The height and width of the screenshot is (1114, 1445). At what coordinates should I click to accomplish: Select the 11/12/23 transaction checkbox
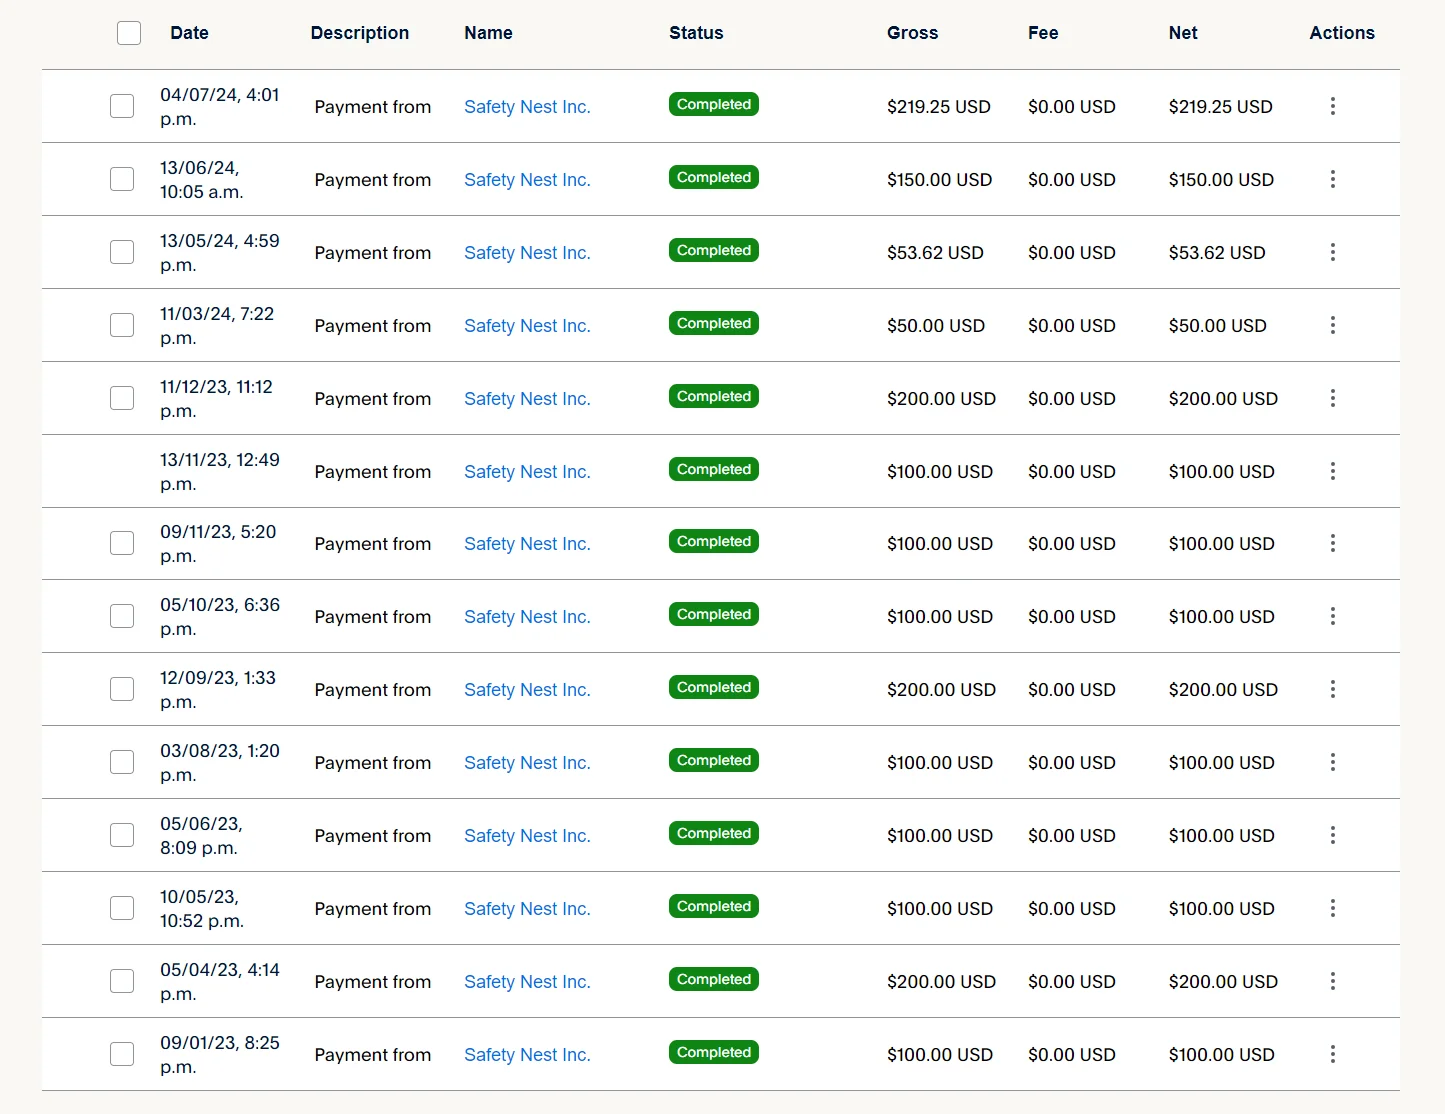122,398
